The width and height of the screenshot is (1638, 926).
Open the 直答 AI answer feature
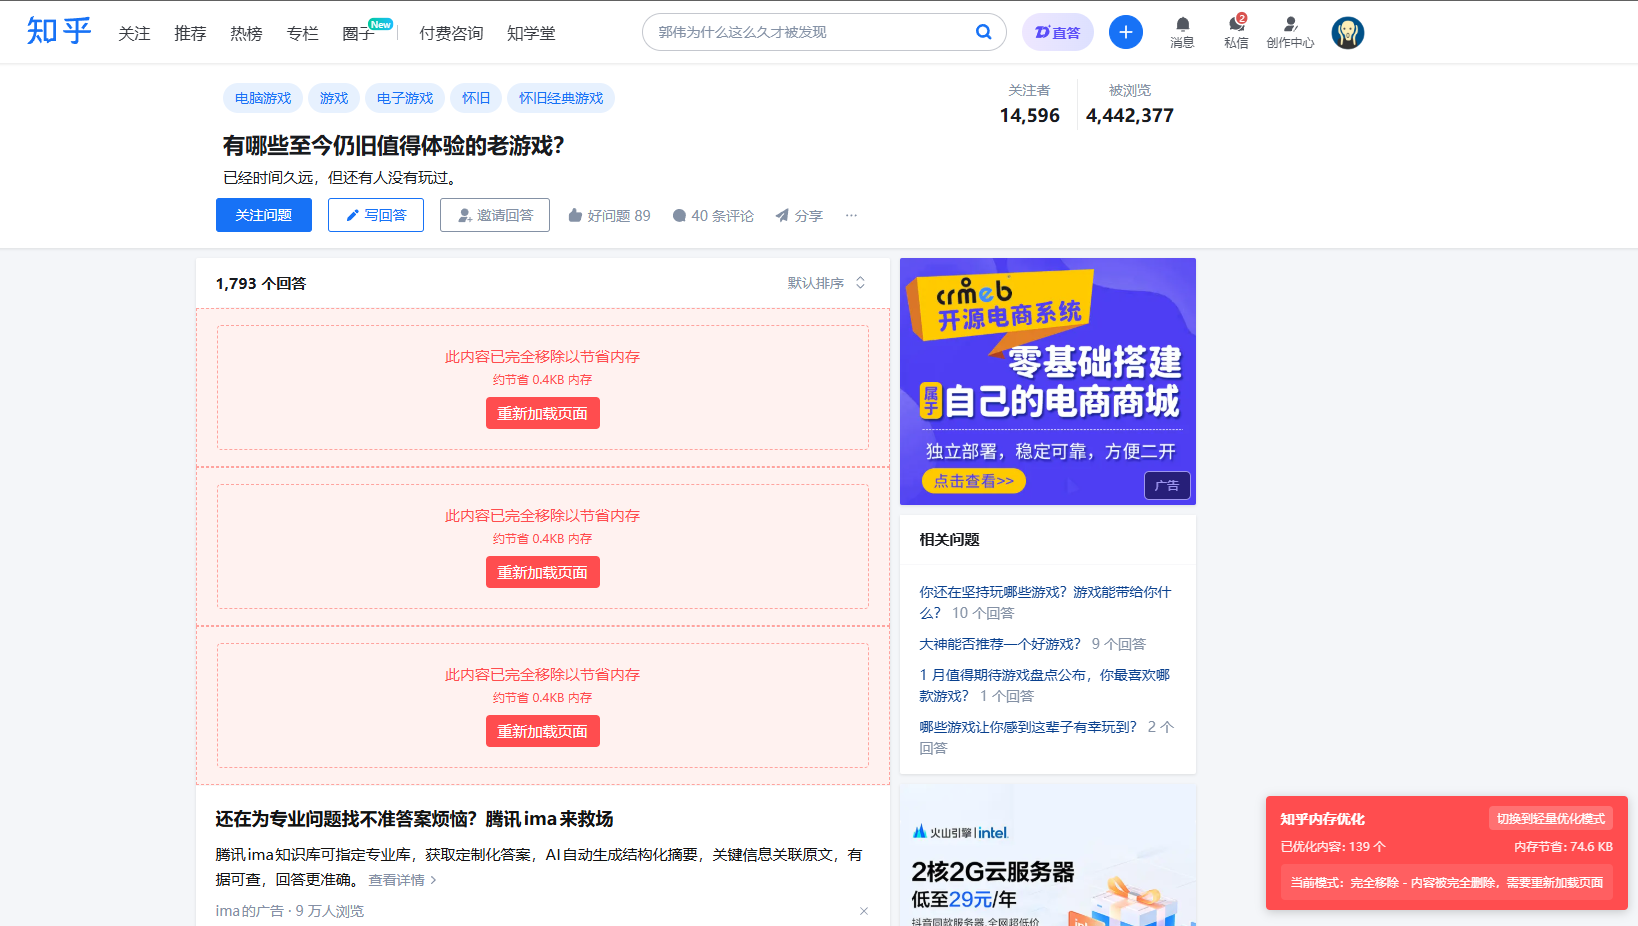click(1057, 31)
